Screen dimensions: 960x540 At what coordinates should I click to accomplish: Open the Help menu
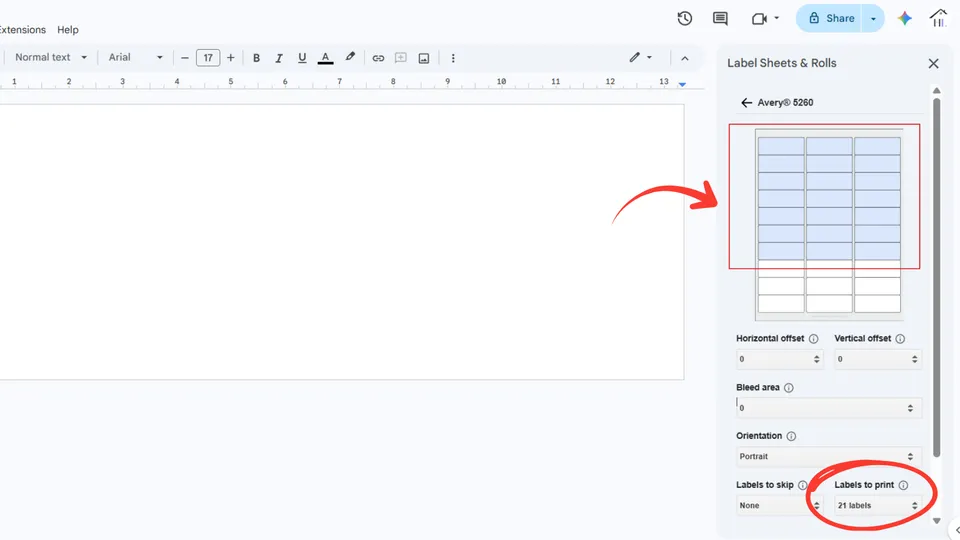pyautogui.click(x=68, y=29)
